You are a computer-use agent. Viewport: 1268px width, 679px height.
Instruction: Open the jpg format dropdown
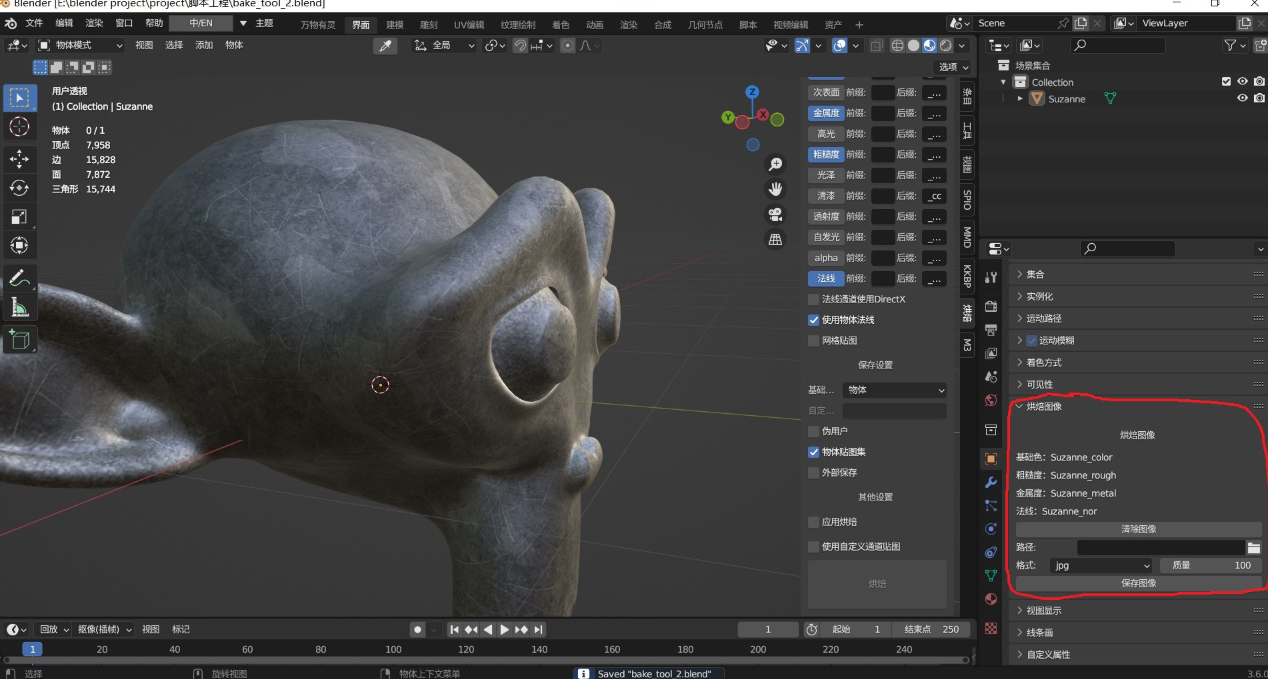(1103, 565)
